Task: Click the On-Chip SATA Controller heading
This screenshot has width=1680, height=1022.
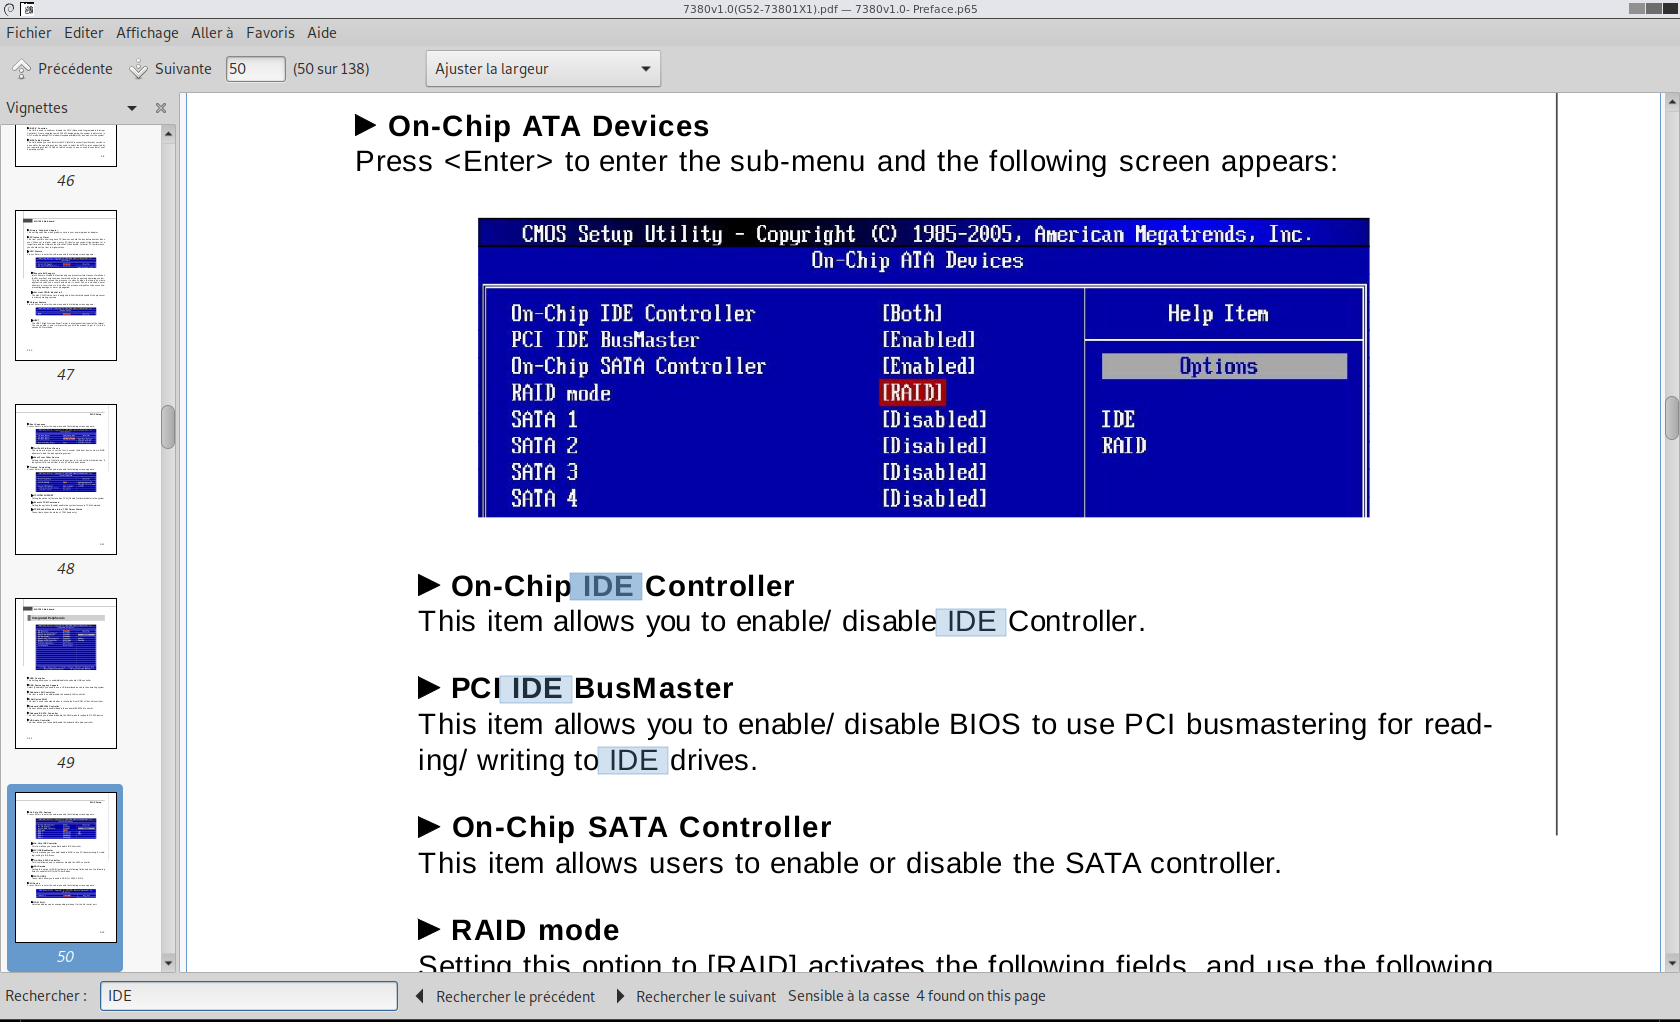Action: coord(641,827)
